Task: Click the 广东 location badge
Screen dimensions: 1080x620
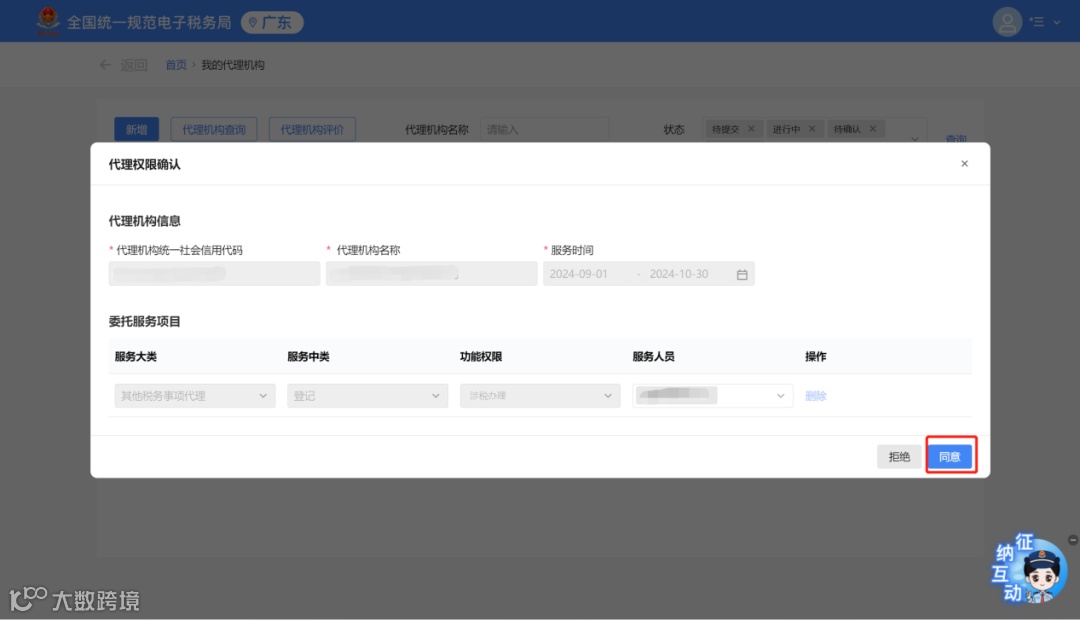Action: (271, 21)
